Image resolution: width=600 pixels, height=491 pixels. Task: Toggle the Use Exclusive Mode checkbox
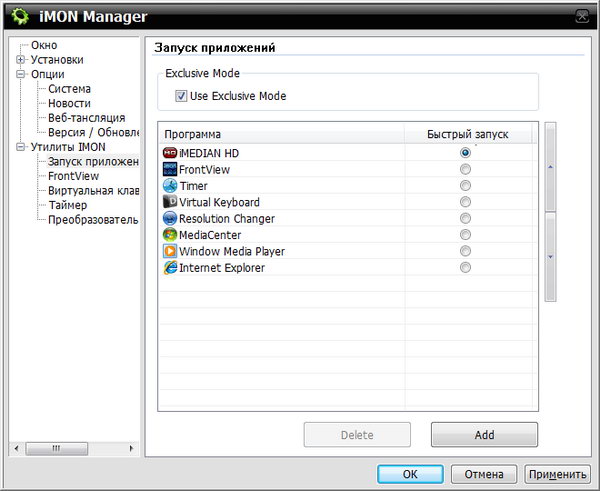coord(181,96)
